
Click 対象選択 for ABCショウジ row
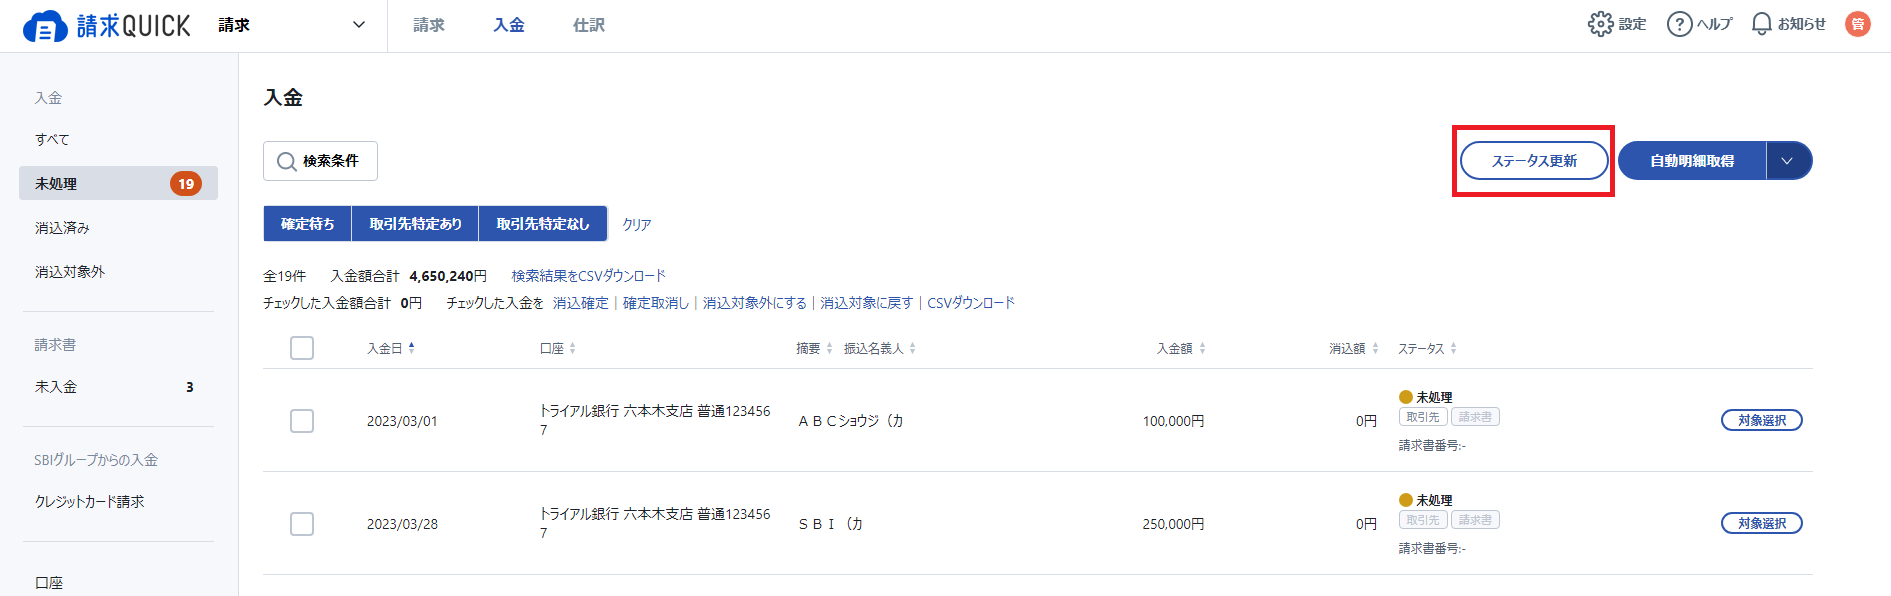coord(1761,420)
